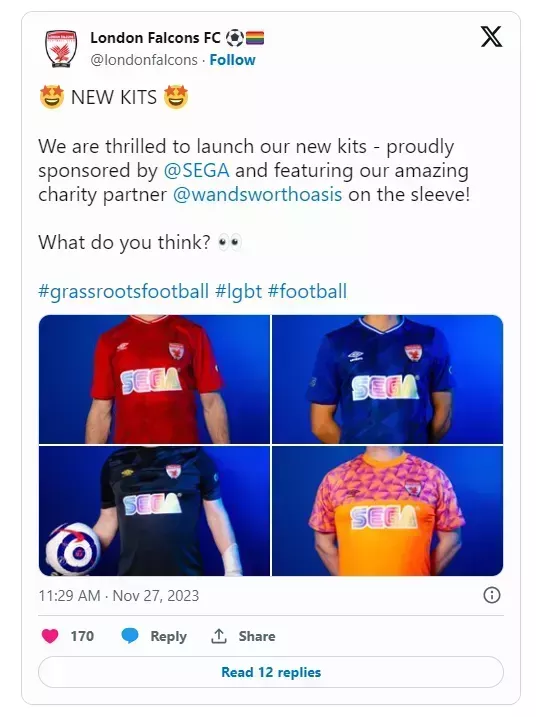The image size is (536, 717).
Task: Open Read 12 replies
Action: tap(271, 672)
